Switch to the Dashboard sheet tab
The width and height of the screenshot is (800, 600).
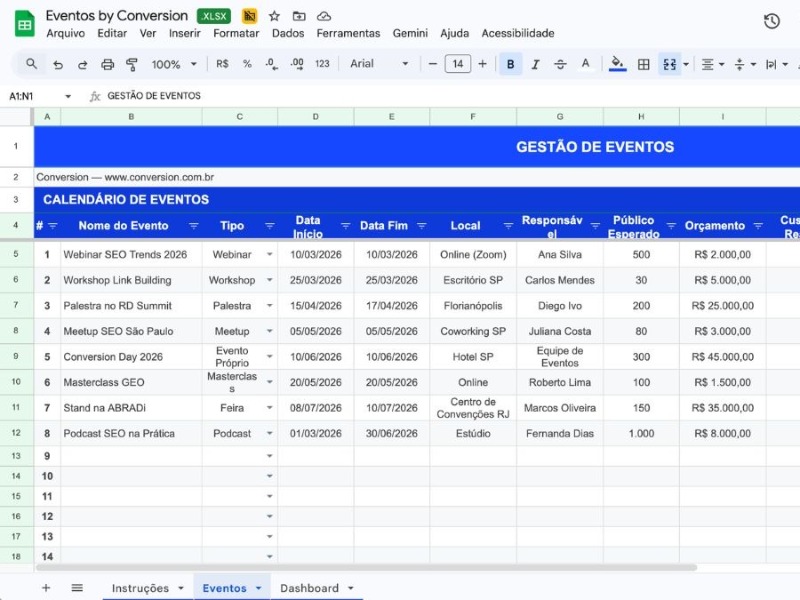coord(310,588)
